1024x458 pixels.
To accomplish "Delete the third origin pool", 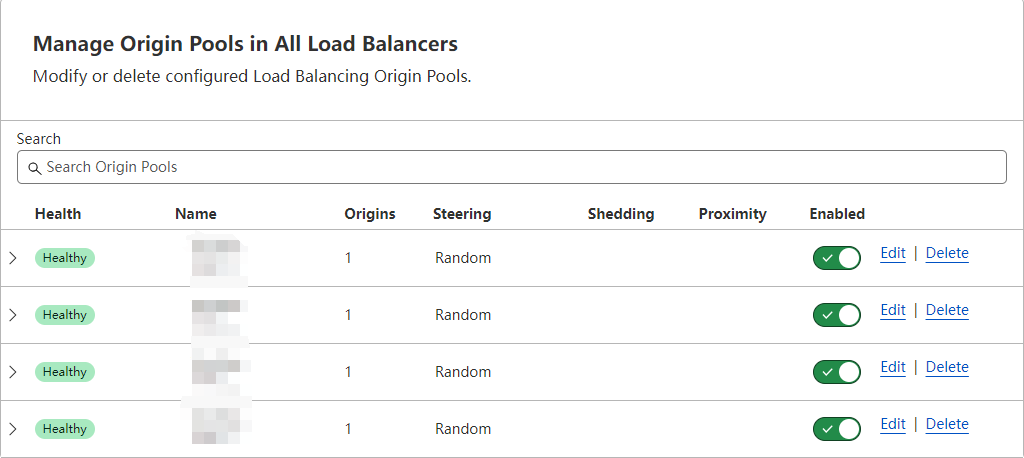I will pos(947,367).
